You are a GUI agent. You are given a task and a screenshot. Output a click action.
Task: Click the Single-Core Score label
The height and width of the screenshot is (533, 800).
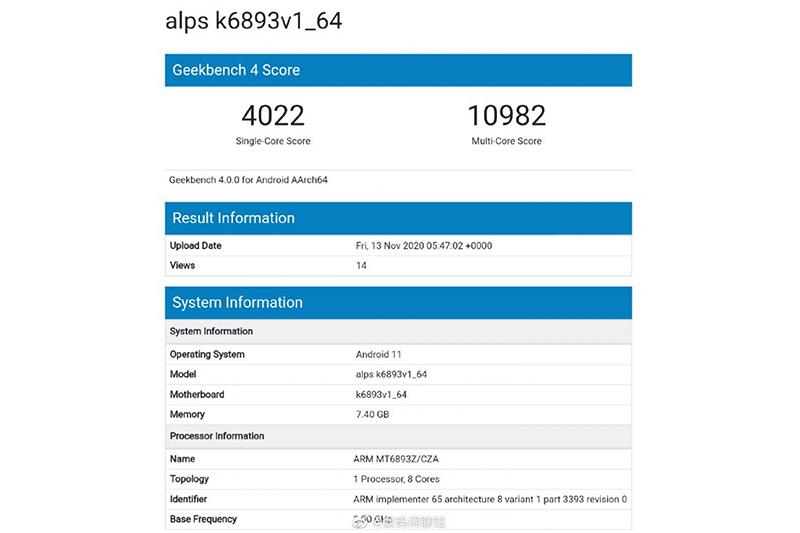pyautogui.click(x=272, y=141)
